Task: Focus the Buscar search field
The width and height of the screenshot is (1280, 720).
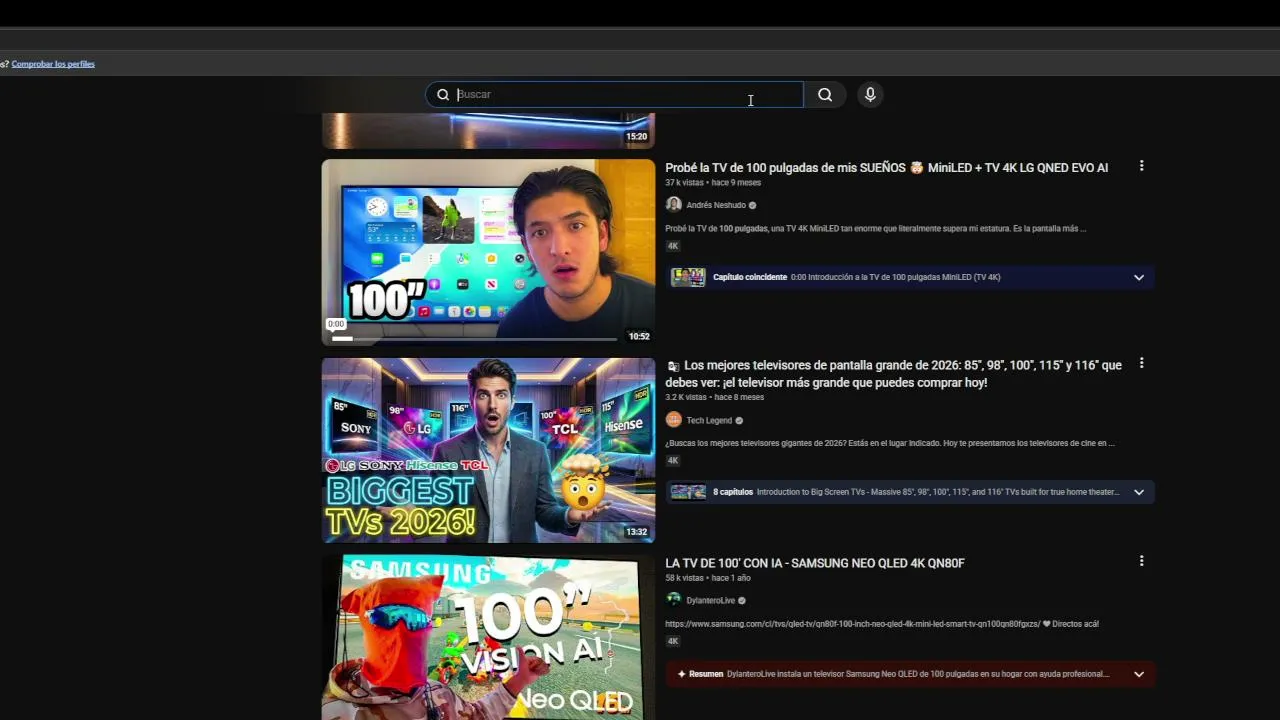Action: (614, 94)
